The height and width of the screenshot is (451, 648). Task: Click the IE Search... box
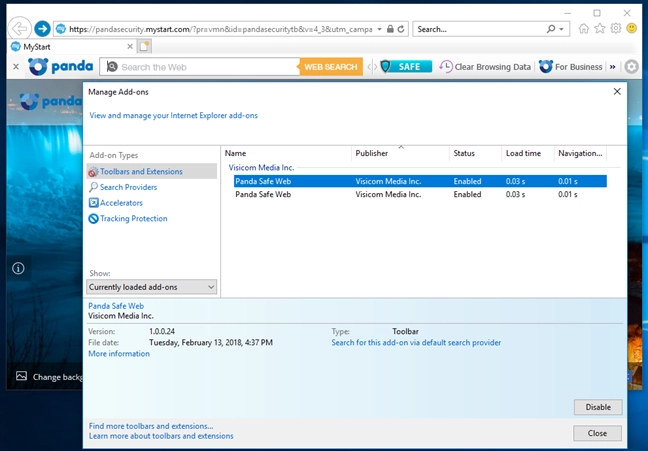[x=479, y=29]
